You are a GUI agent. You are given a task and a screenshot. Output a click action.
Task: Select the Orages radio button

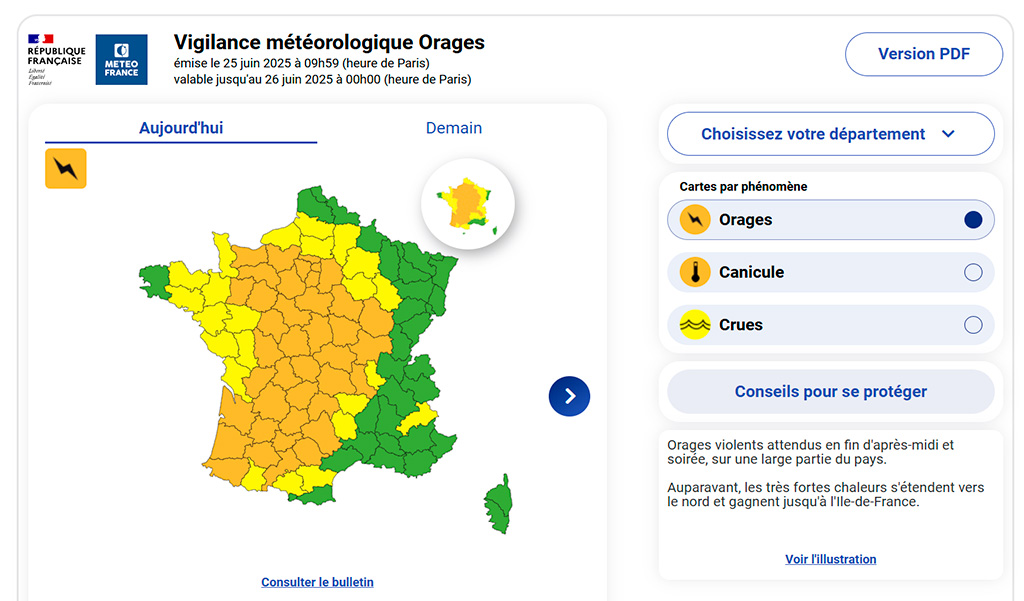pos(973,220)
